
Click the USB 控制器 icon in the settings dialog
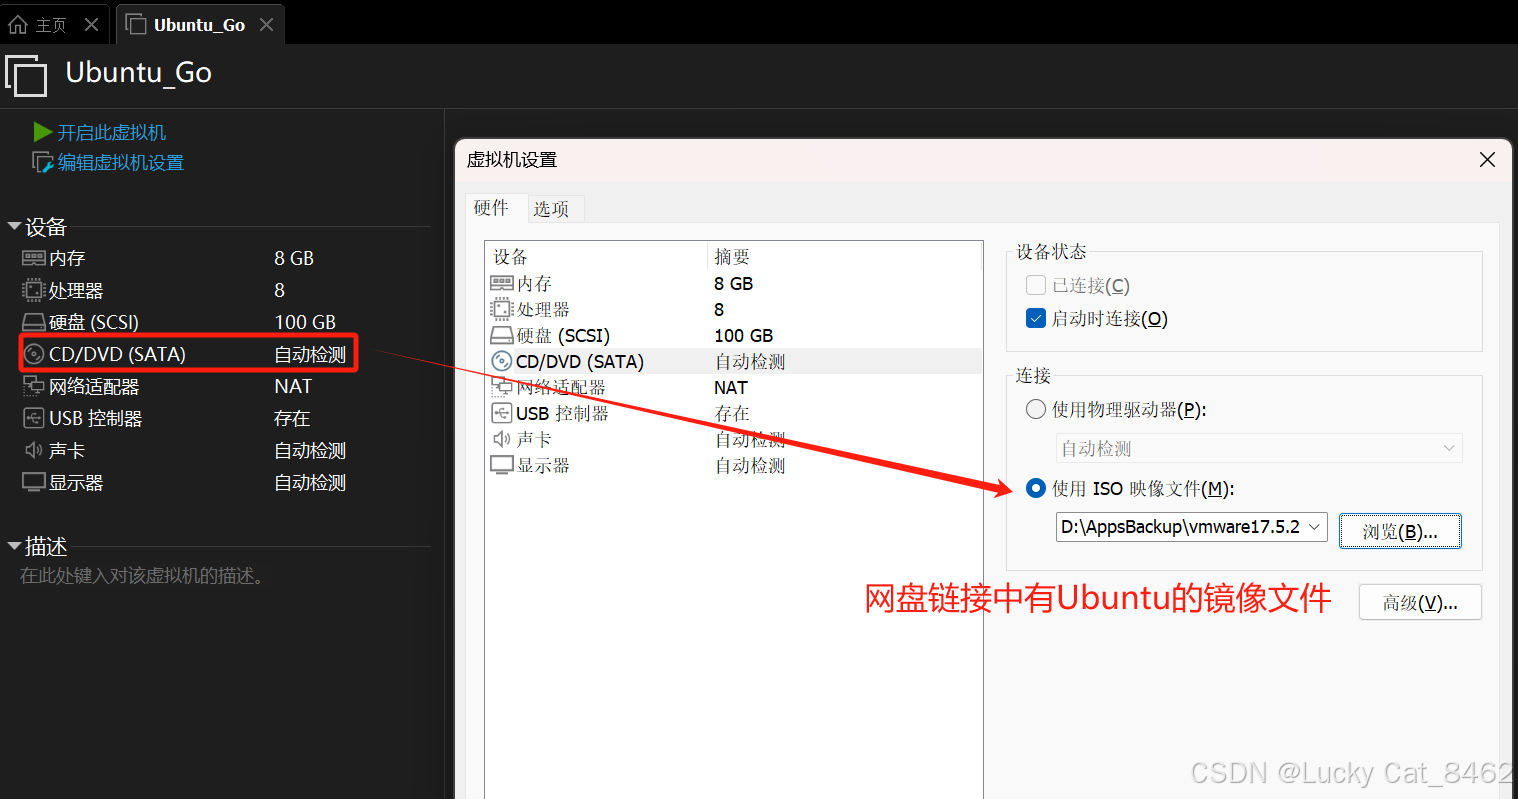tap(502, 413)
